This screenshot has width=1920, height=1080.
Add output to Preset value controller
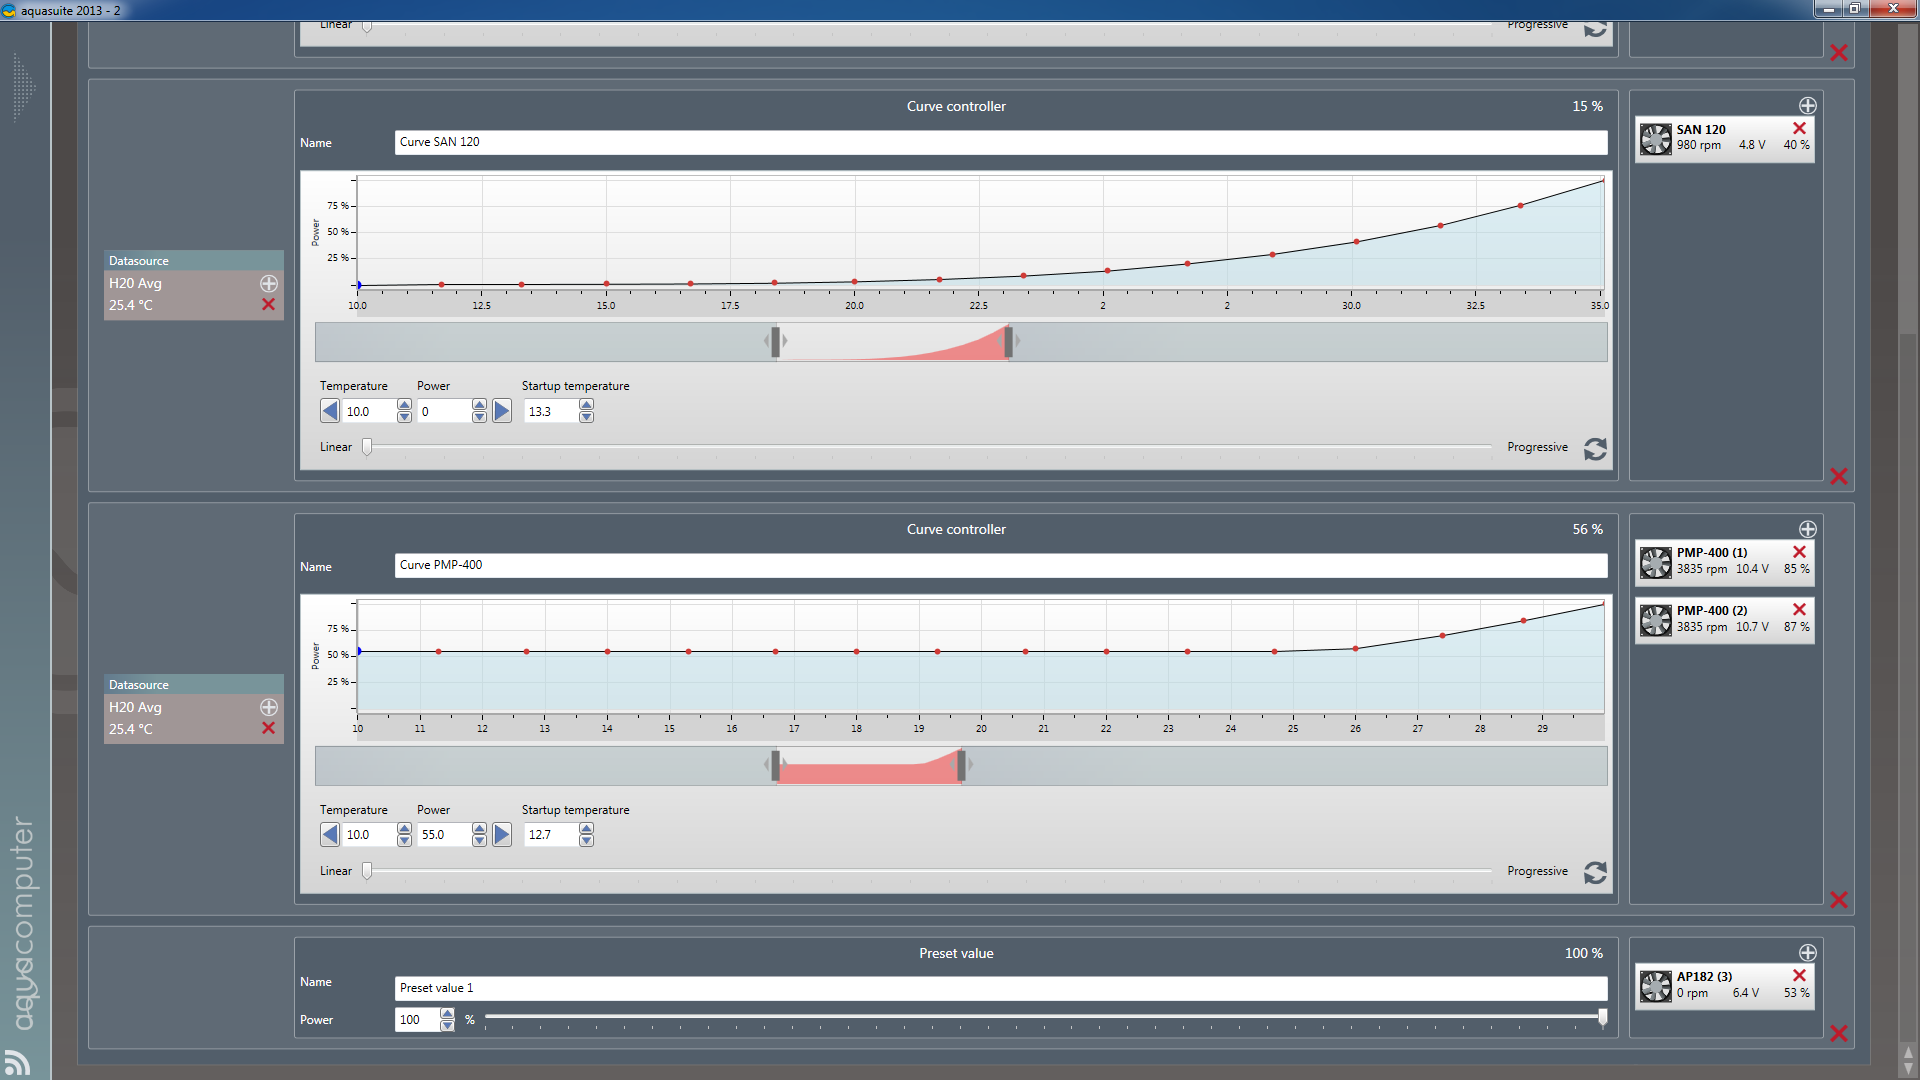coord(1807,953)
